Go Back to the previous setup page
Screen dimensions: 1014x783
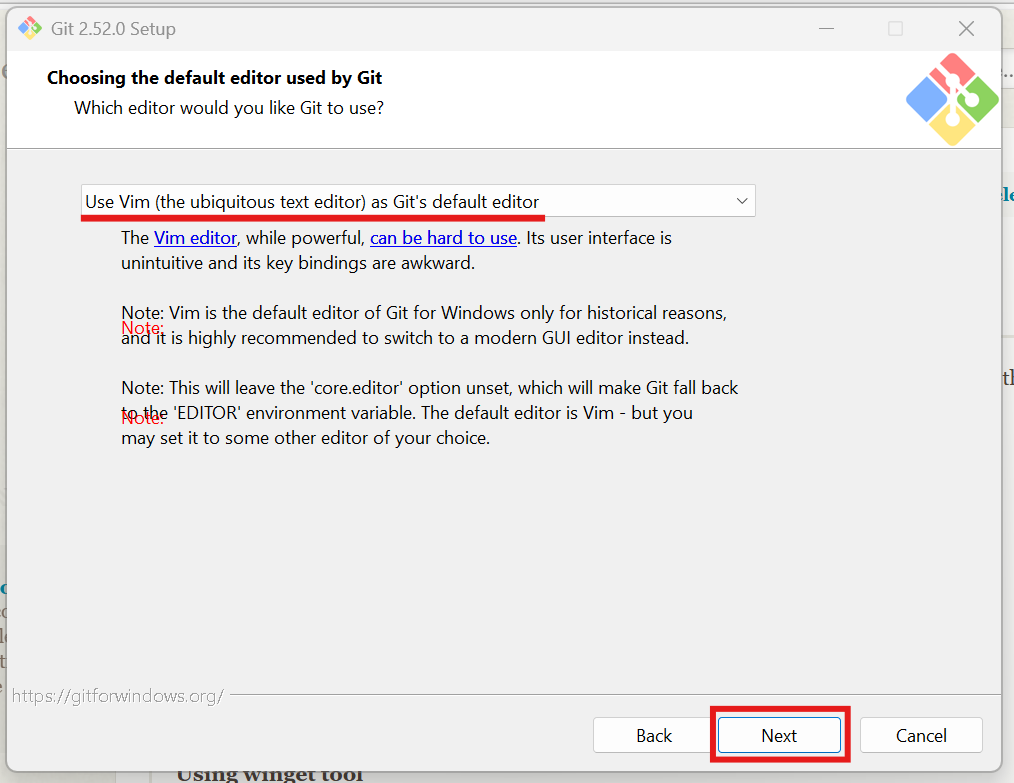[653, 735]
